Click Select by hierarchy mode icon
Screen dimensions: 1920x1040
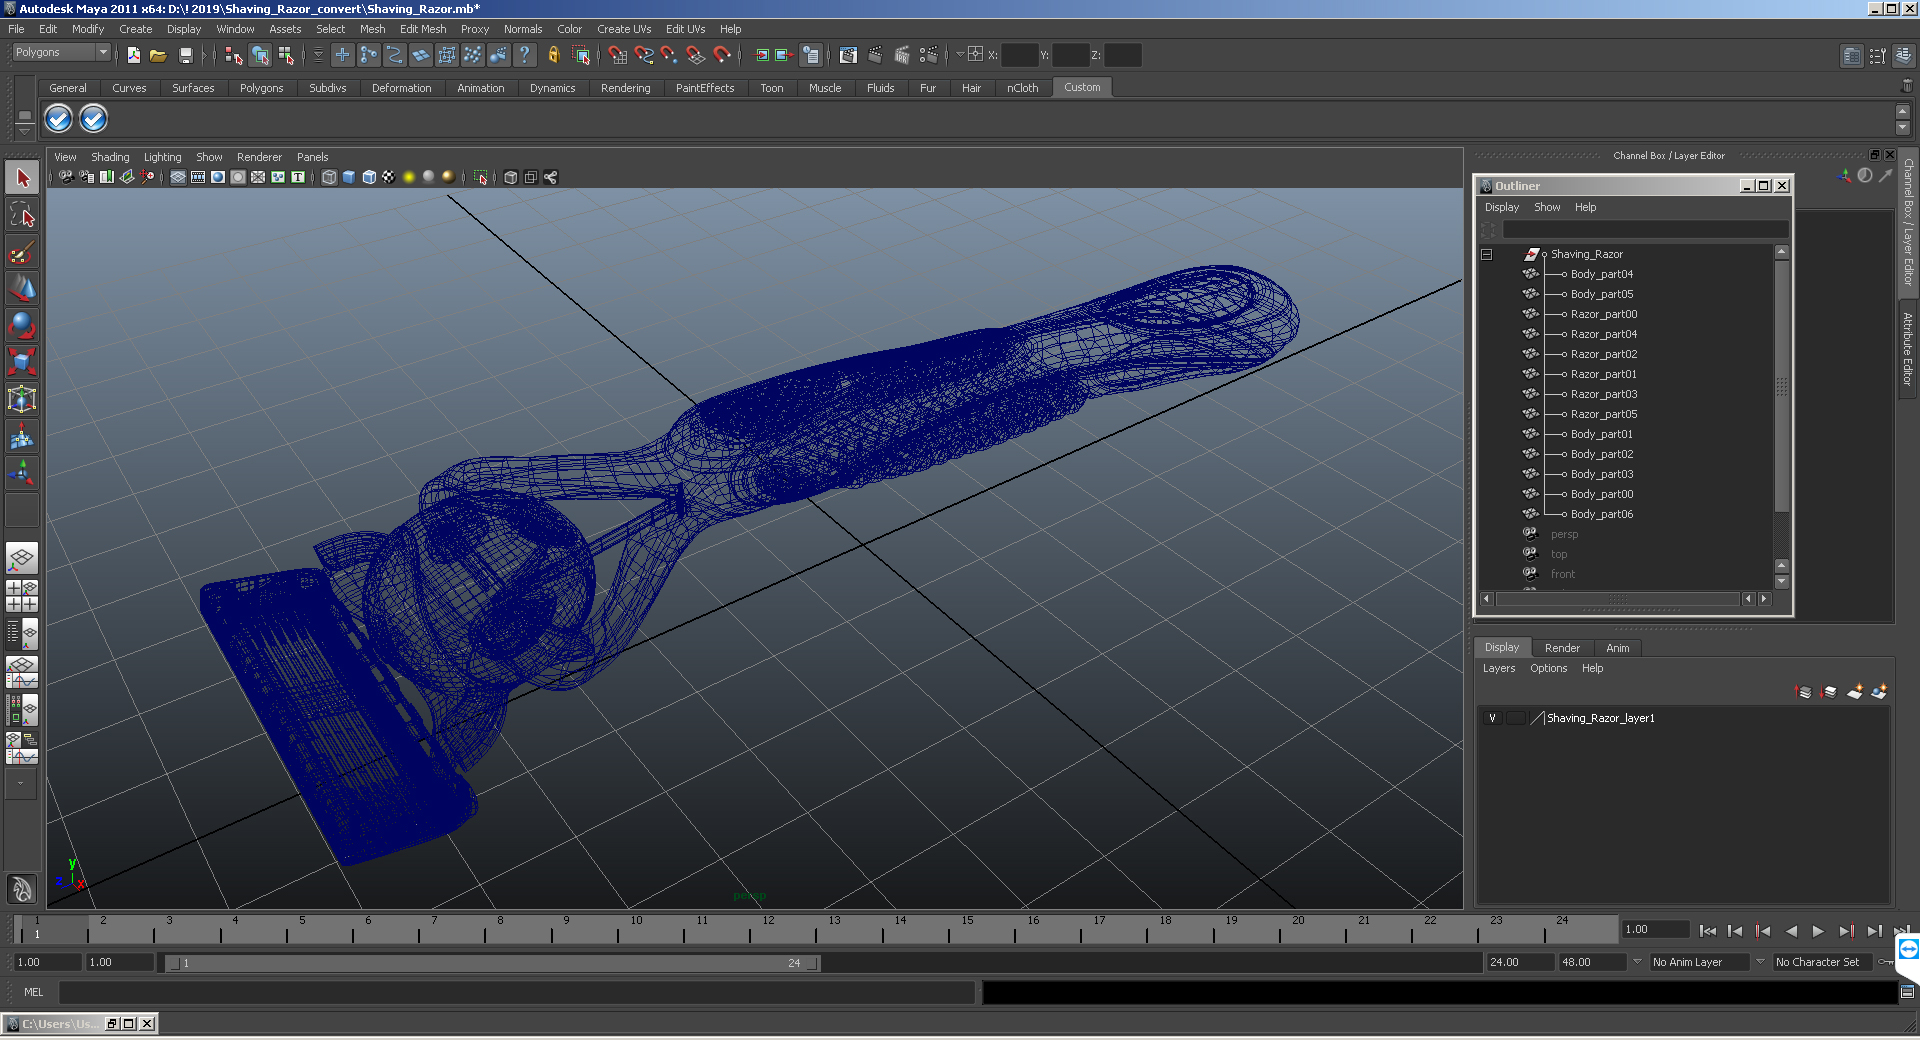click(234, 55)
